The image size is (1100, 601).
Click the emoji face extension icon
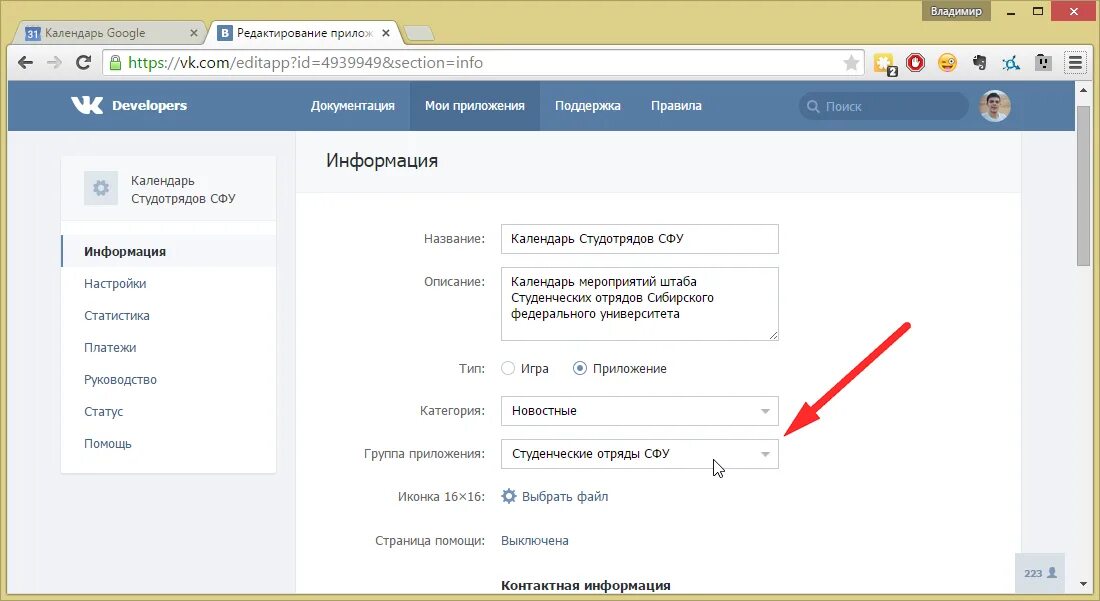(x=947, y=62)
